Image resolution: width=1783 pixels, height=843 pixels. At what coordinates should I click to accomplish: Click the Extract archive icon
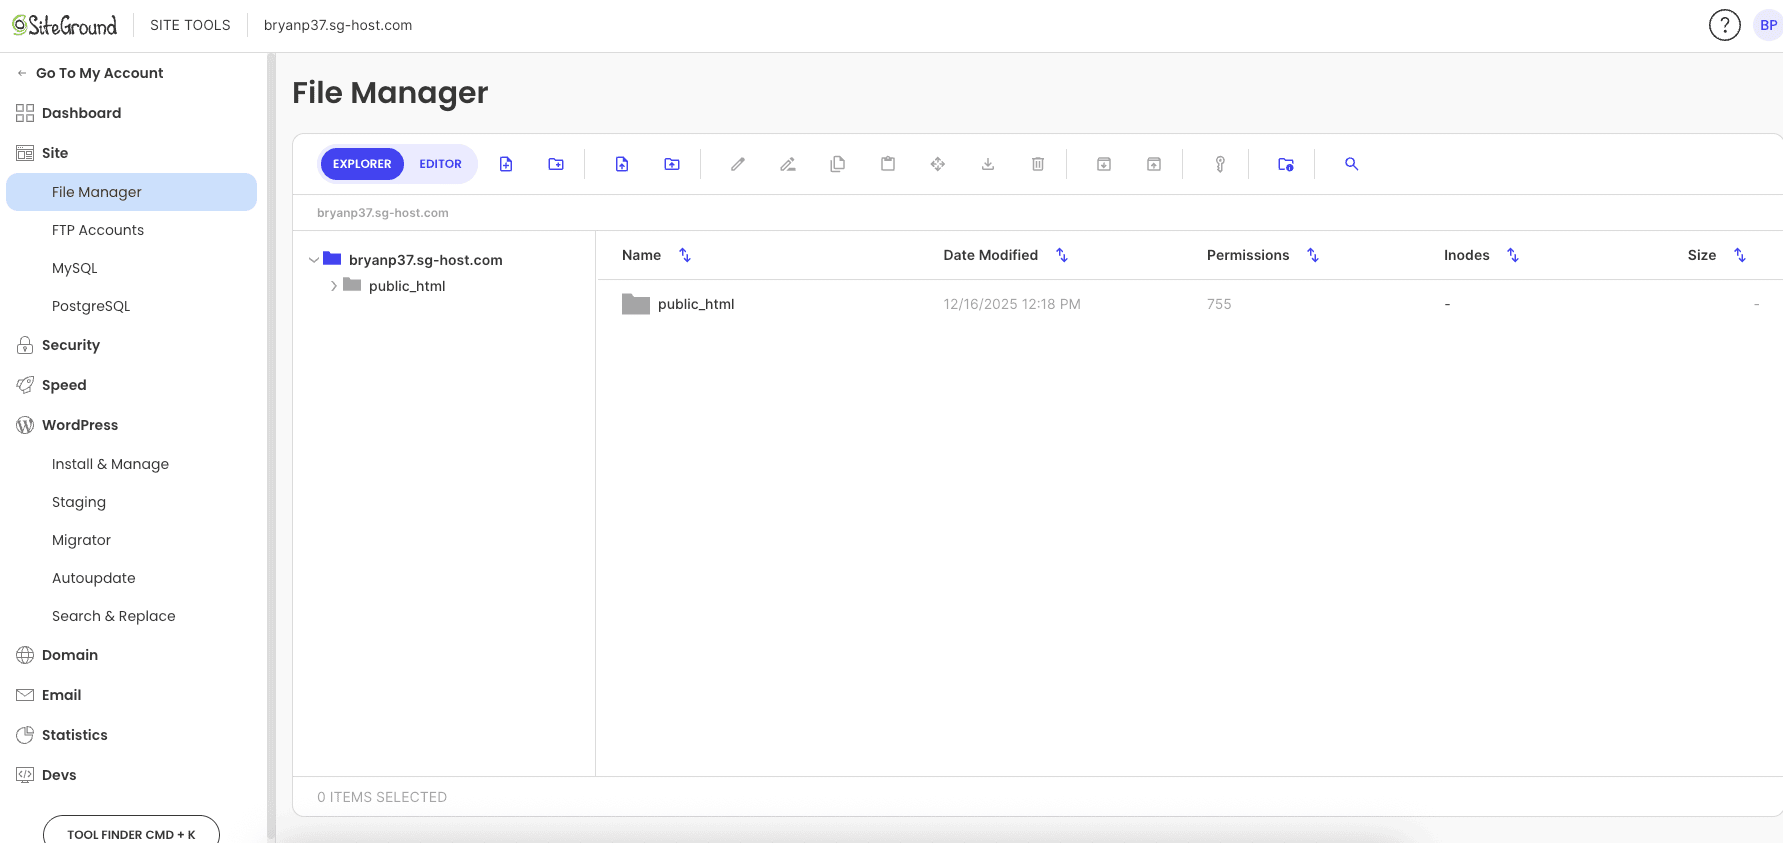click(x=1154, y=164)
